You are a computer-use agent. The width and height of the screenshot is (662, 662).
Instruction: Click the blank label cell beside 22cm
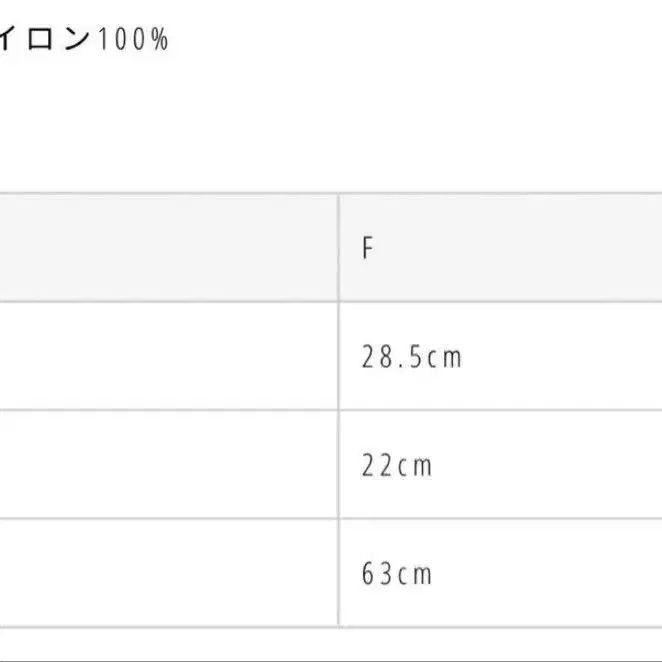(168, 464)
